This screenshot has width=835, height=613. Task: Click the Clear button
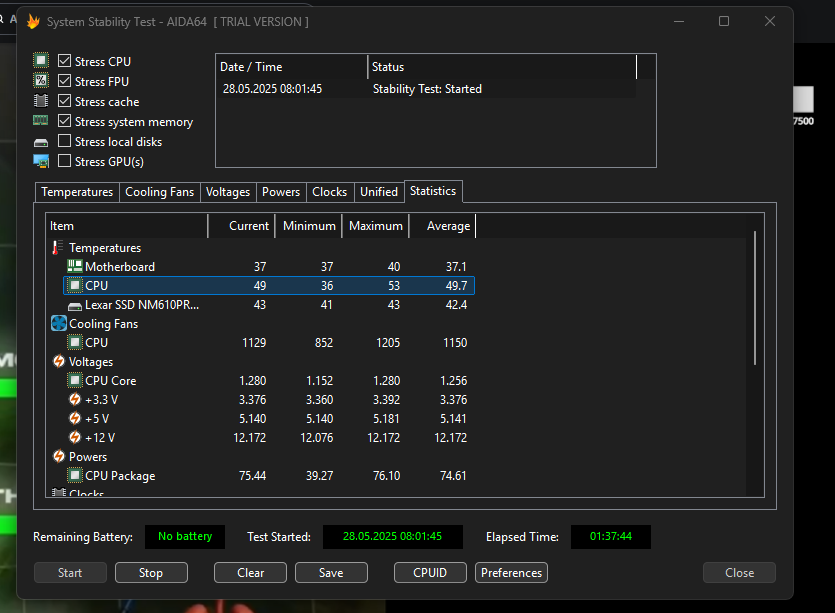250,573
